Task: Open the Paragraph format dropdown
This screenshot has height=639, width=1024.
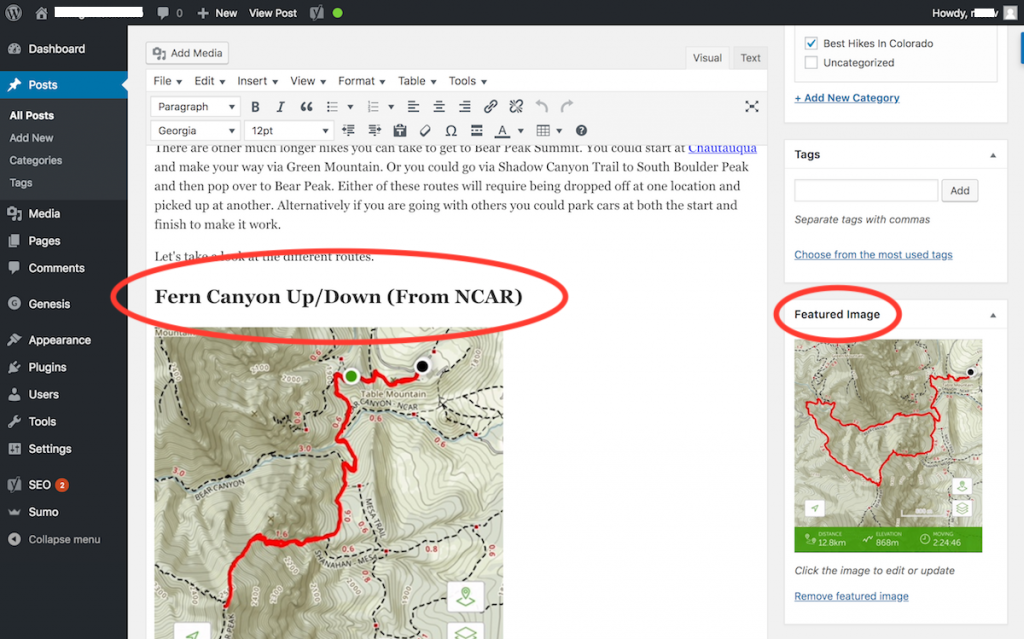Action: [195, 106]
